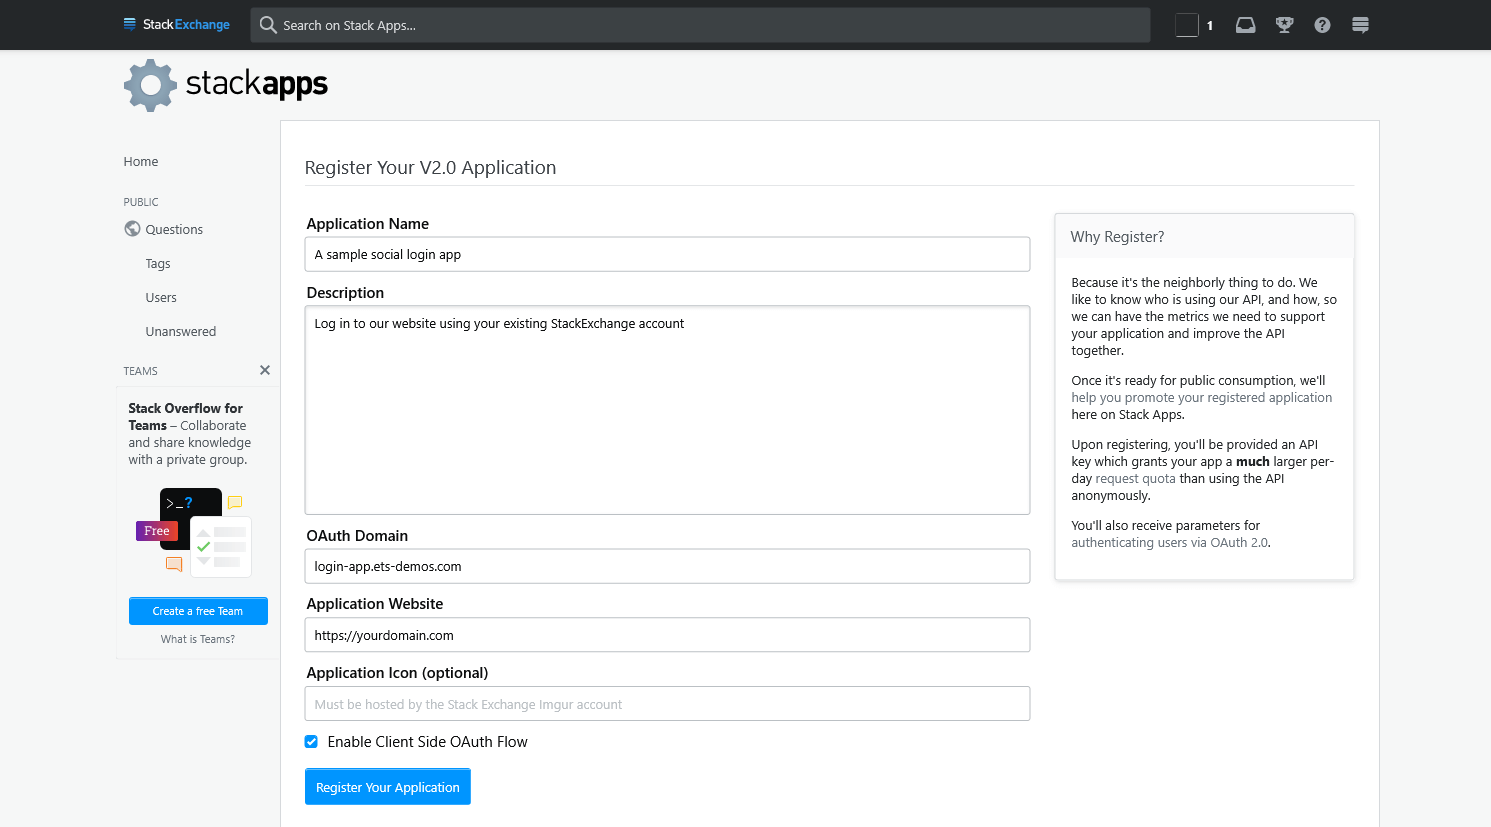Click the globe icon beside Questions
Viewport: 1491px width, 827px height.
click(x=132, y=229)
